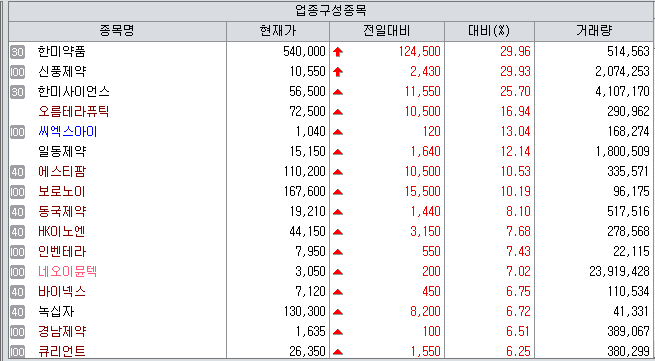The height and width of the screenshot is (361, 655).
Task: Click the change value 8,200
Action: click(425, 312)
